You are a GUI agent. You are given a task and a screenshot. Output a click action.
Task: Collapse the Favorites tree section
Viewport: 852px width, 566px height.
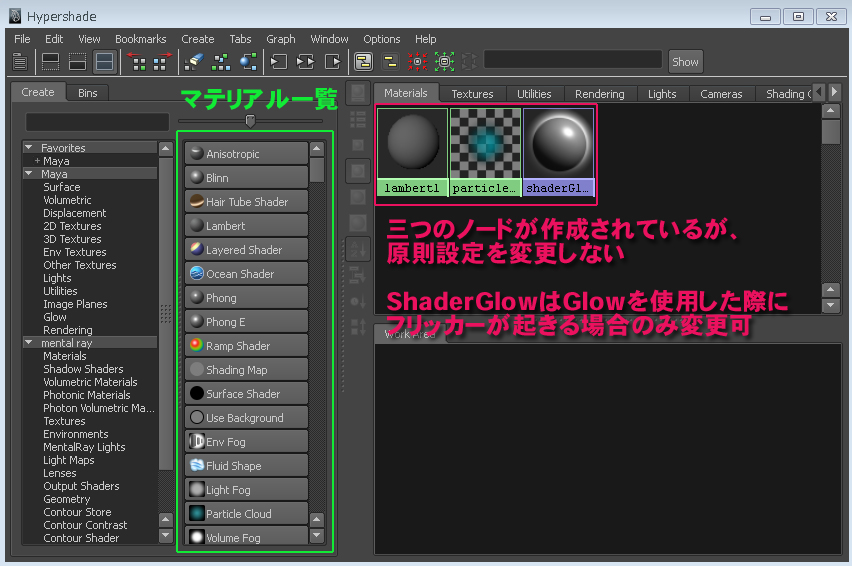tap(29, 148)
